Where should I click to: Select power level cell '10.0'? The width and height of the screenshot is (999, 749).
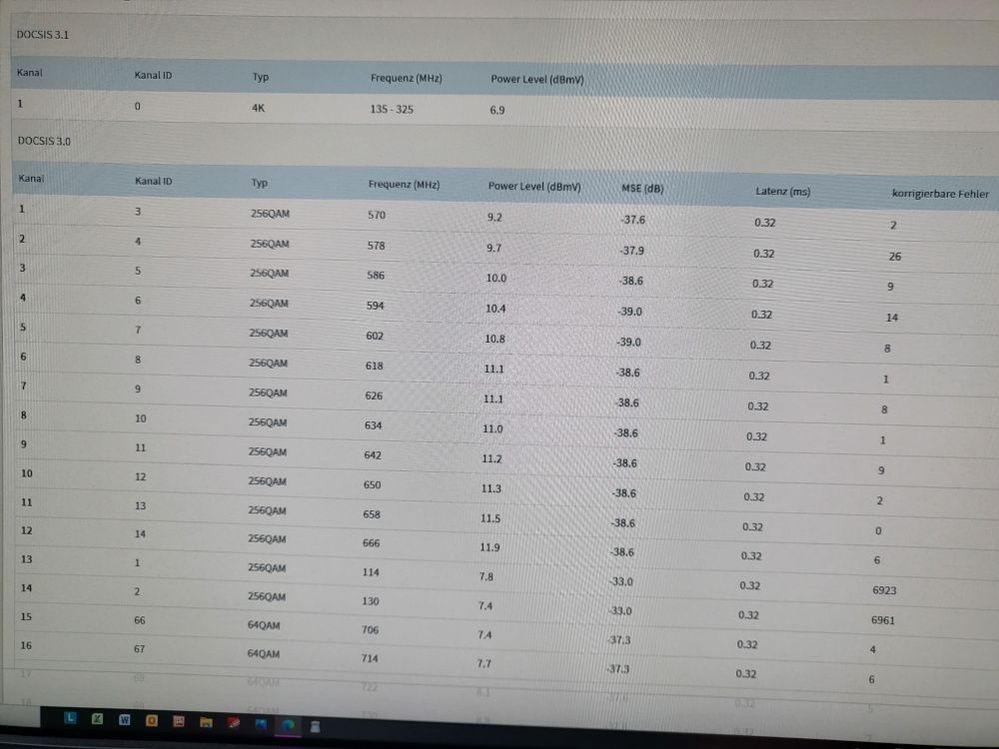point(496,278)
